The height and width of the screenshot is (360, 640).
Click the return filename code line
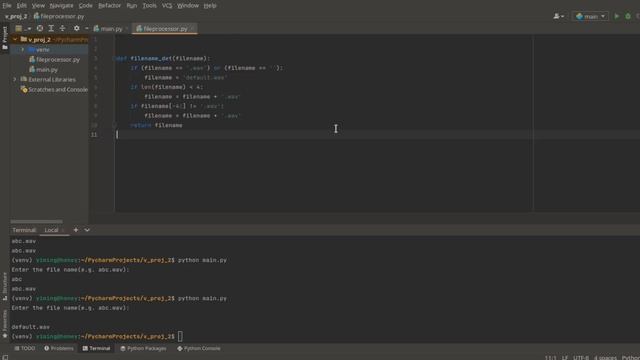(x=156, y=125)
